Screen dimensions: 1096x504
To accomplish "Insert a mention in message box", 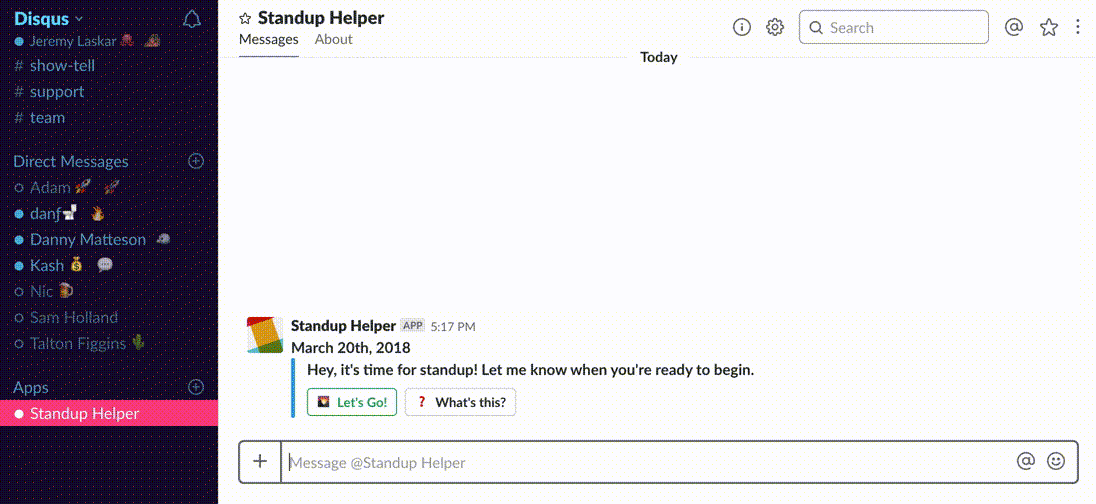I will click(1025, 461).
